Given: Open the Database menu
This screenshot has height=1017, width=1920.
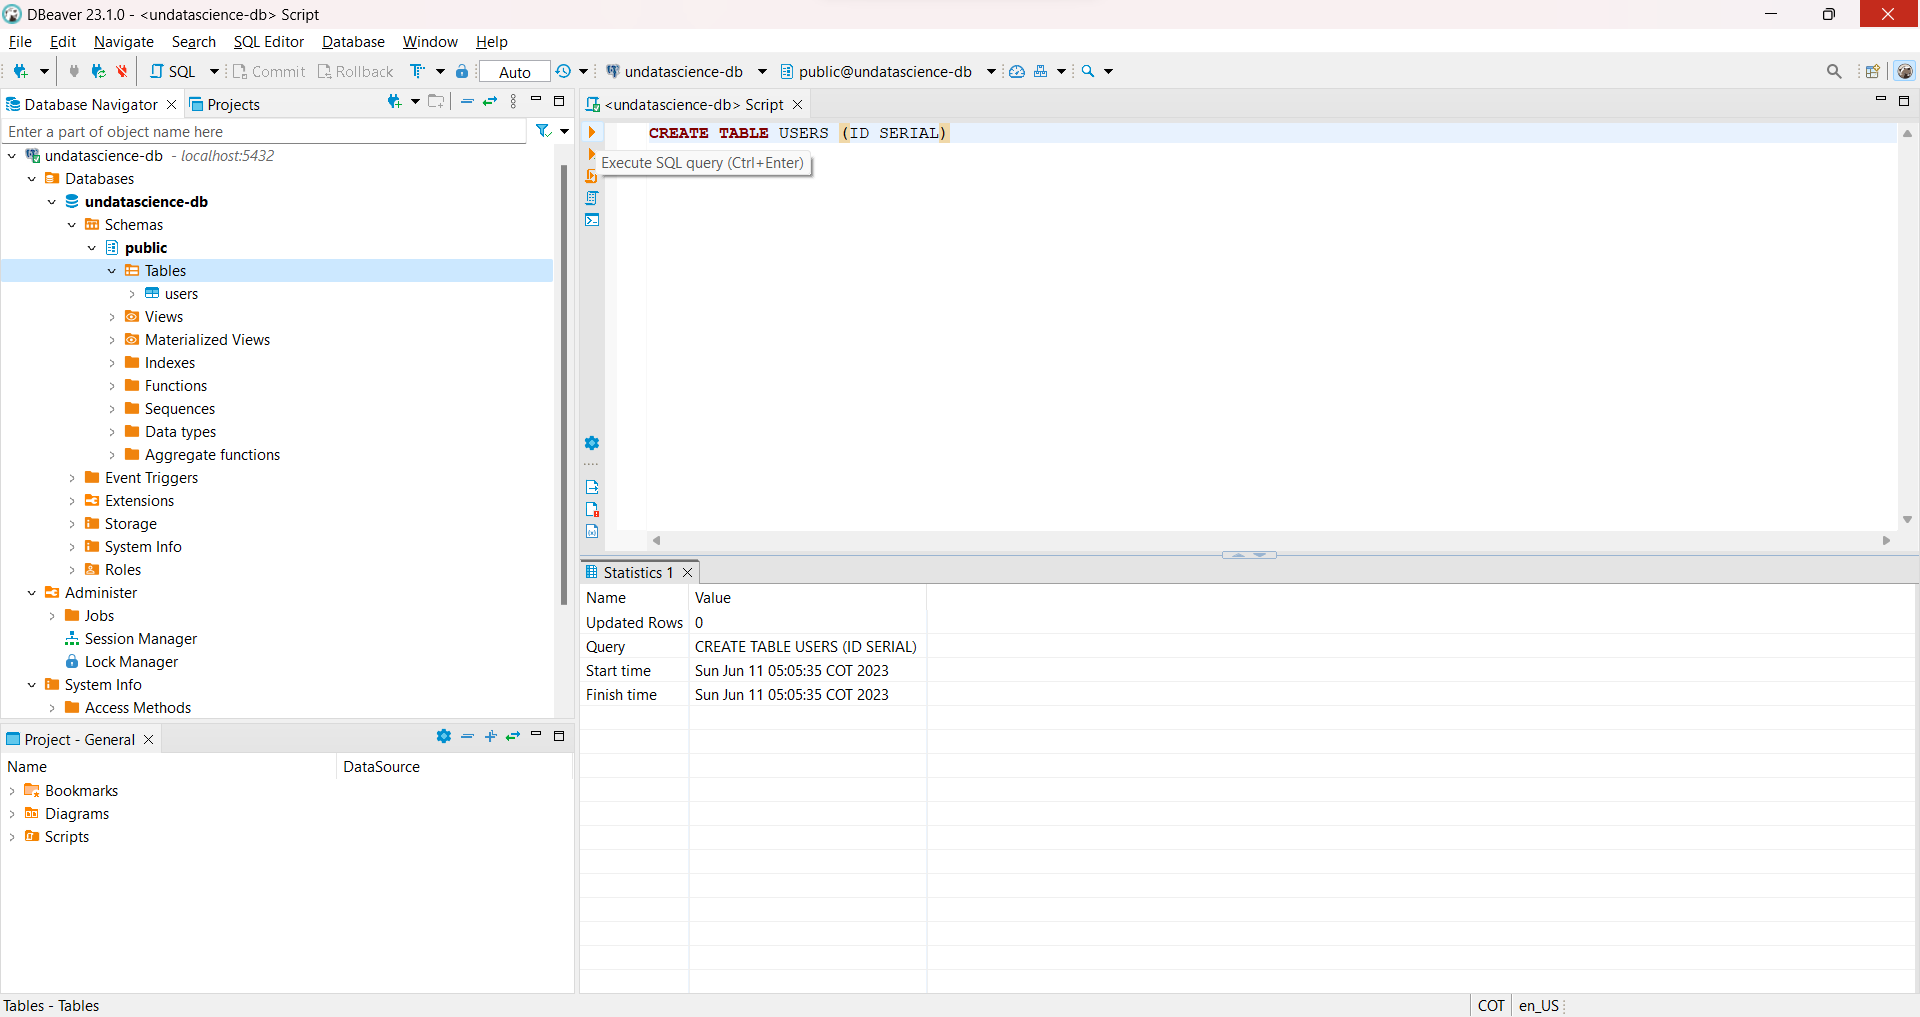Looking at the screenshot, I should [353, 41].
